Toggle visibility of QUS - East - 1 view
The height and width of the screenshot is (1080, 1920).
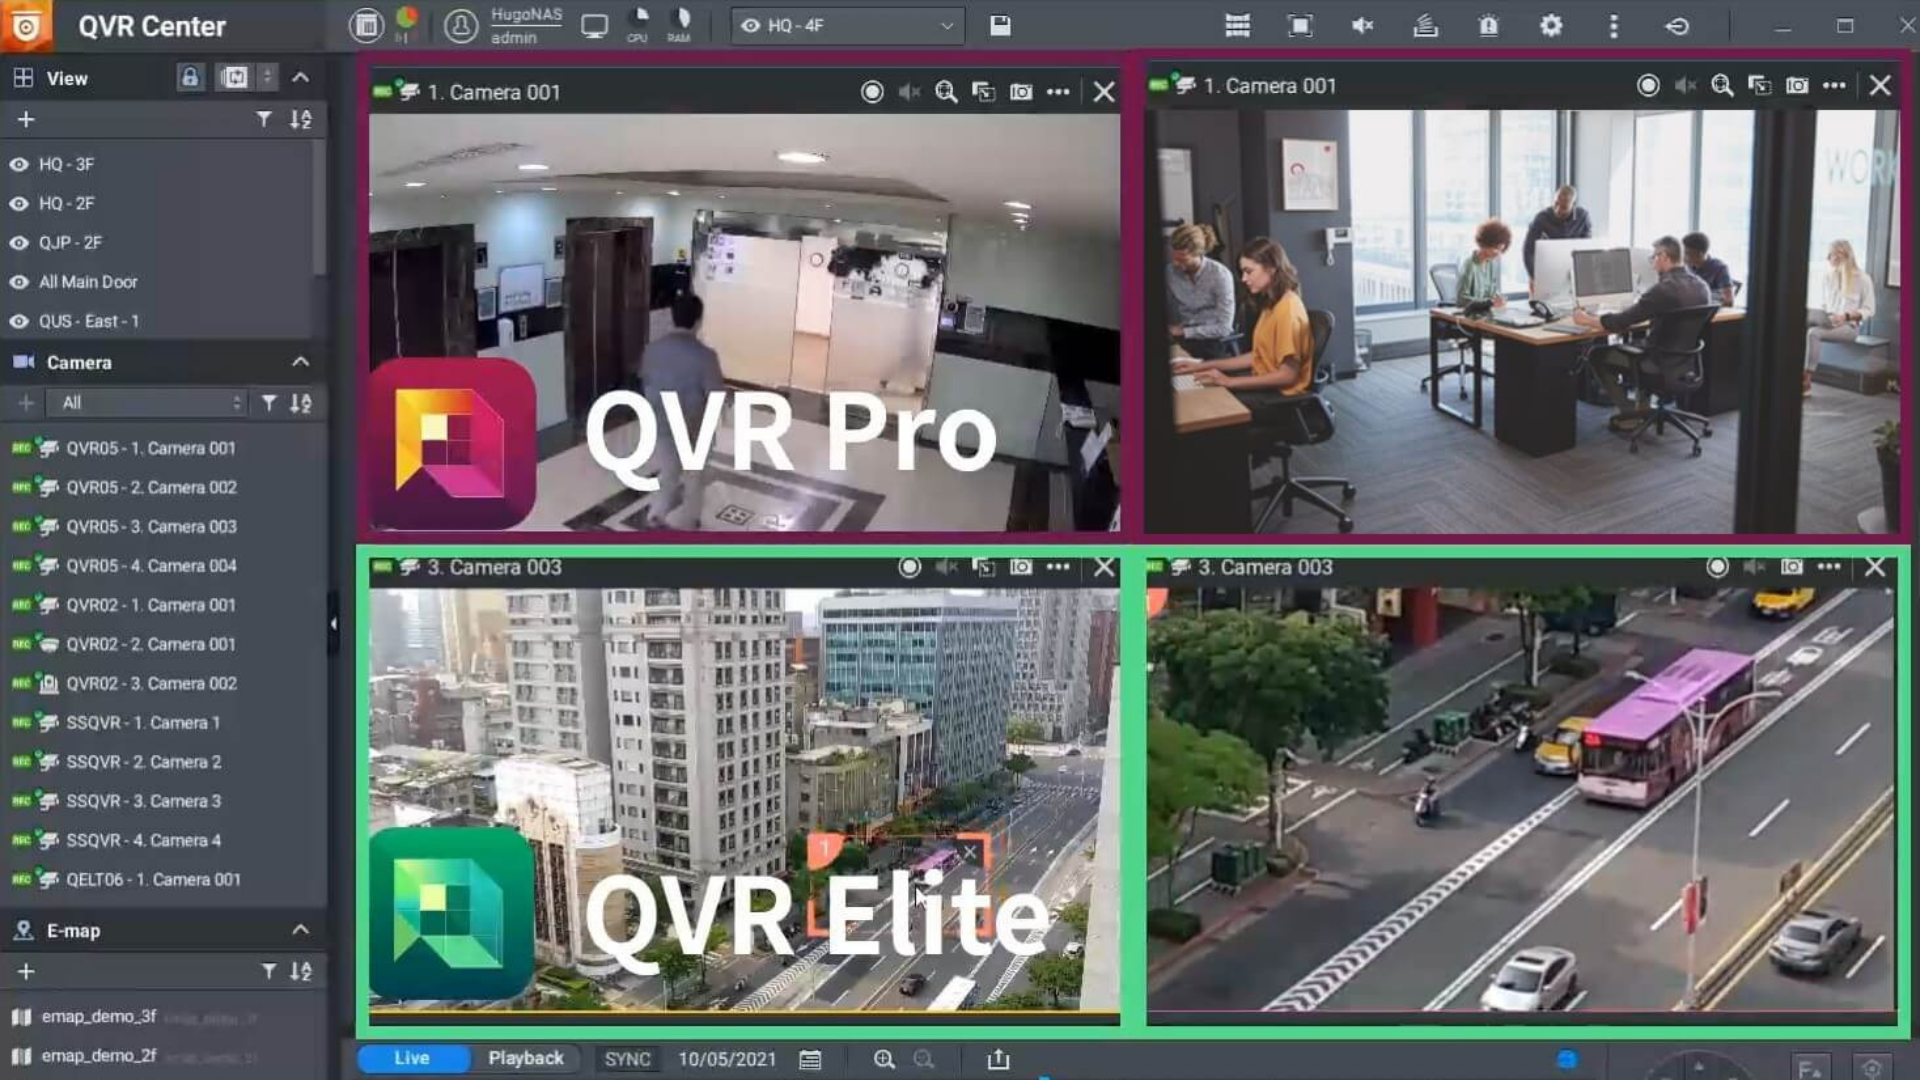[19, 321]
